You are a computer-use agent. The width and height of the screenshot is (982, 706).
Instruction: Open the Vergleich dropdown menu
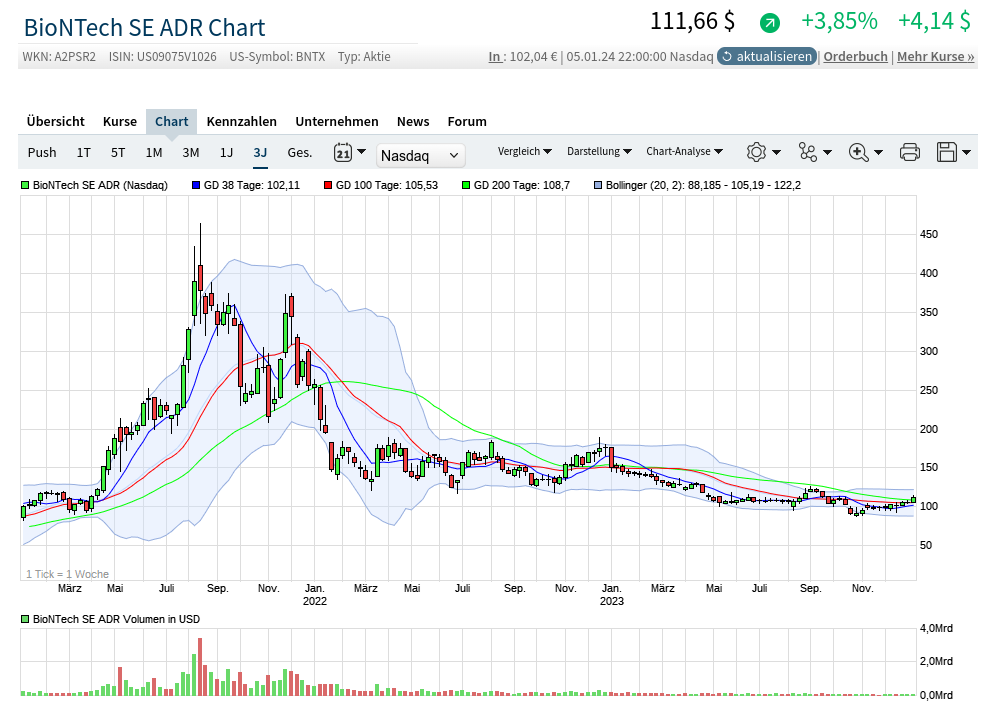click(x=524, y=151)
